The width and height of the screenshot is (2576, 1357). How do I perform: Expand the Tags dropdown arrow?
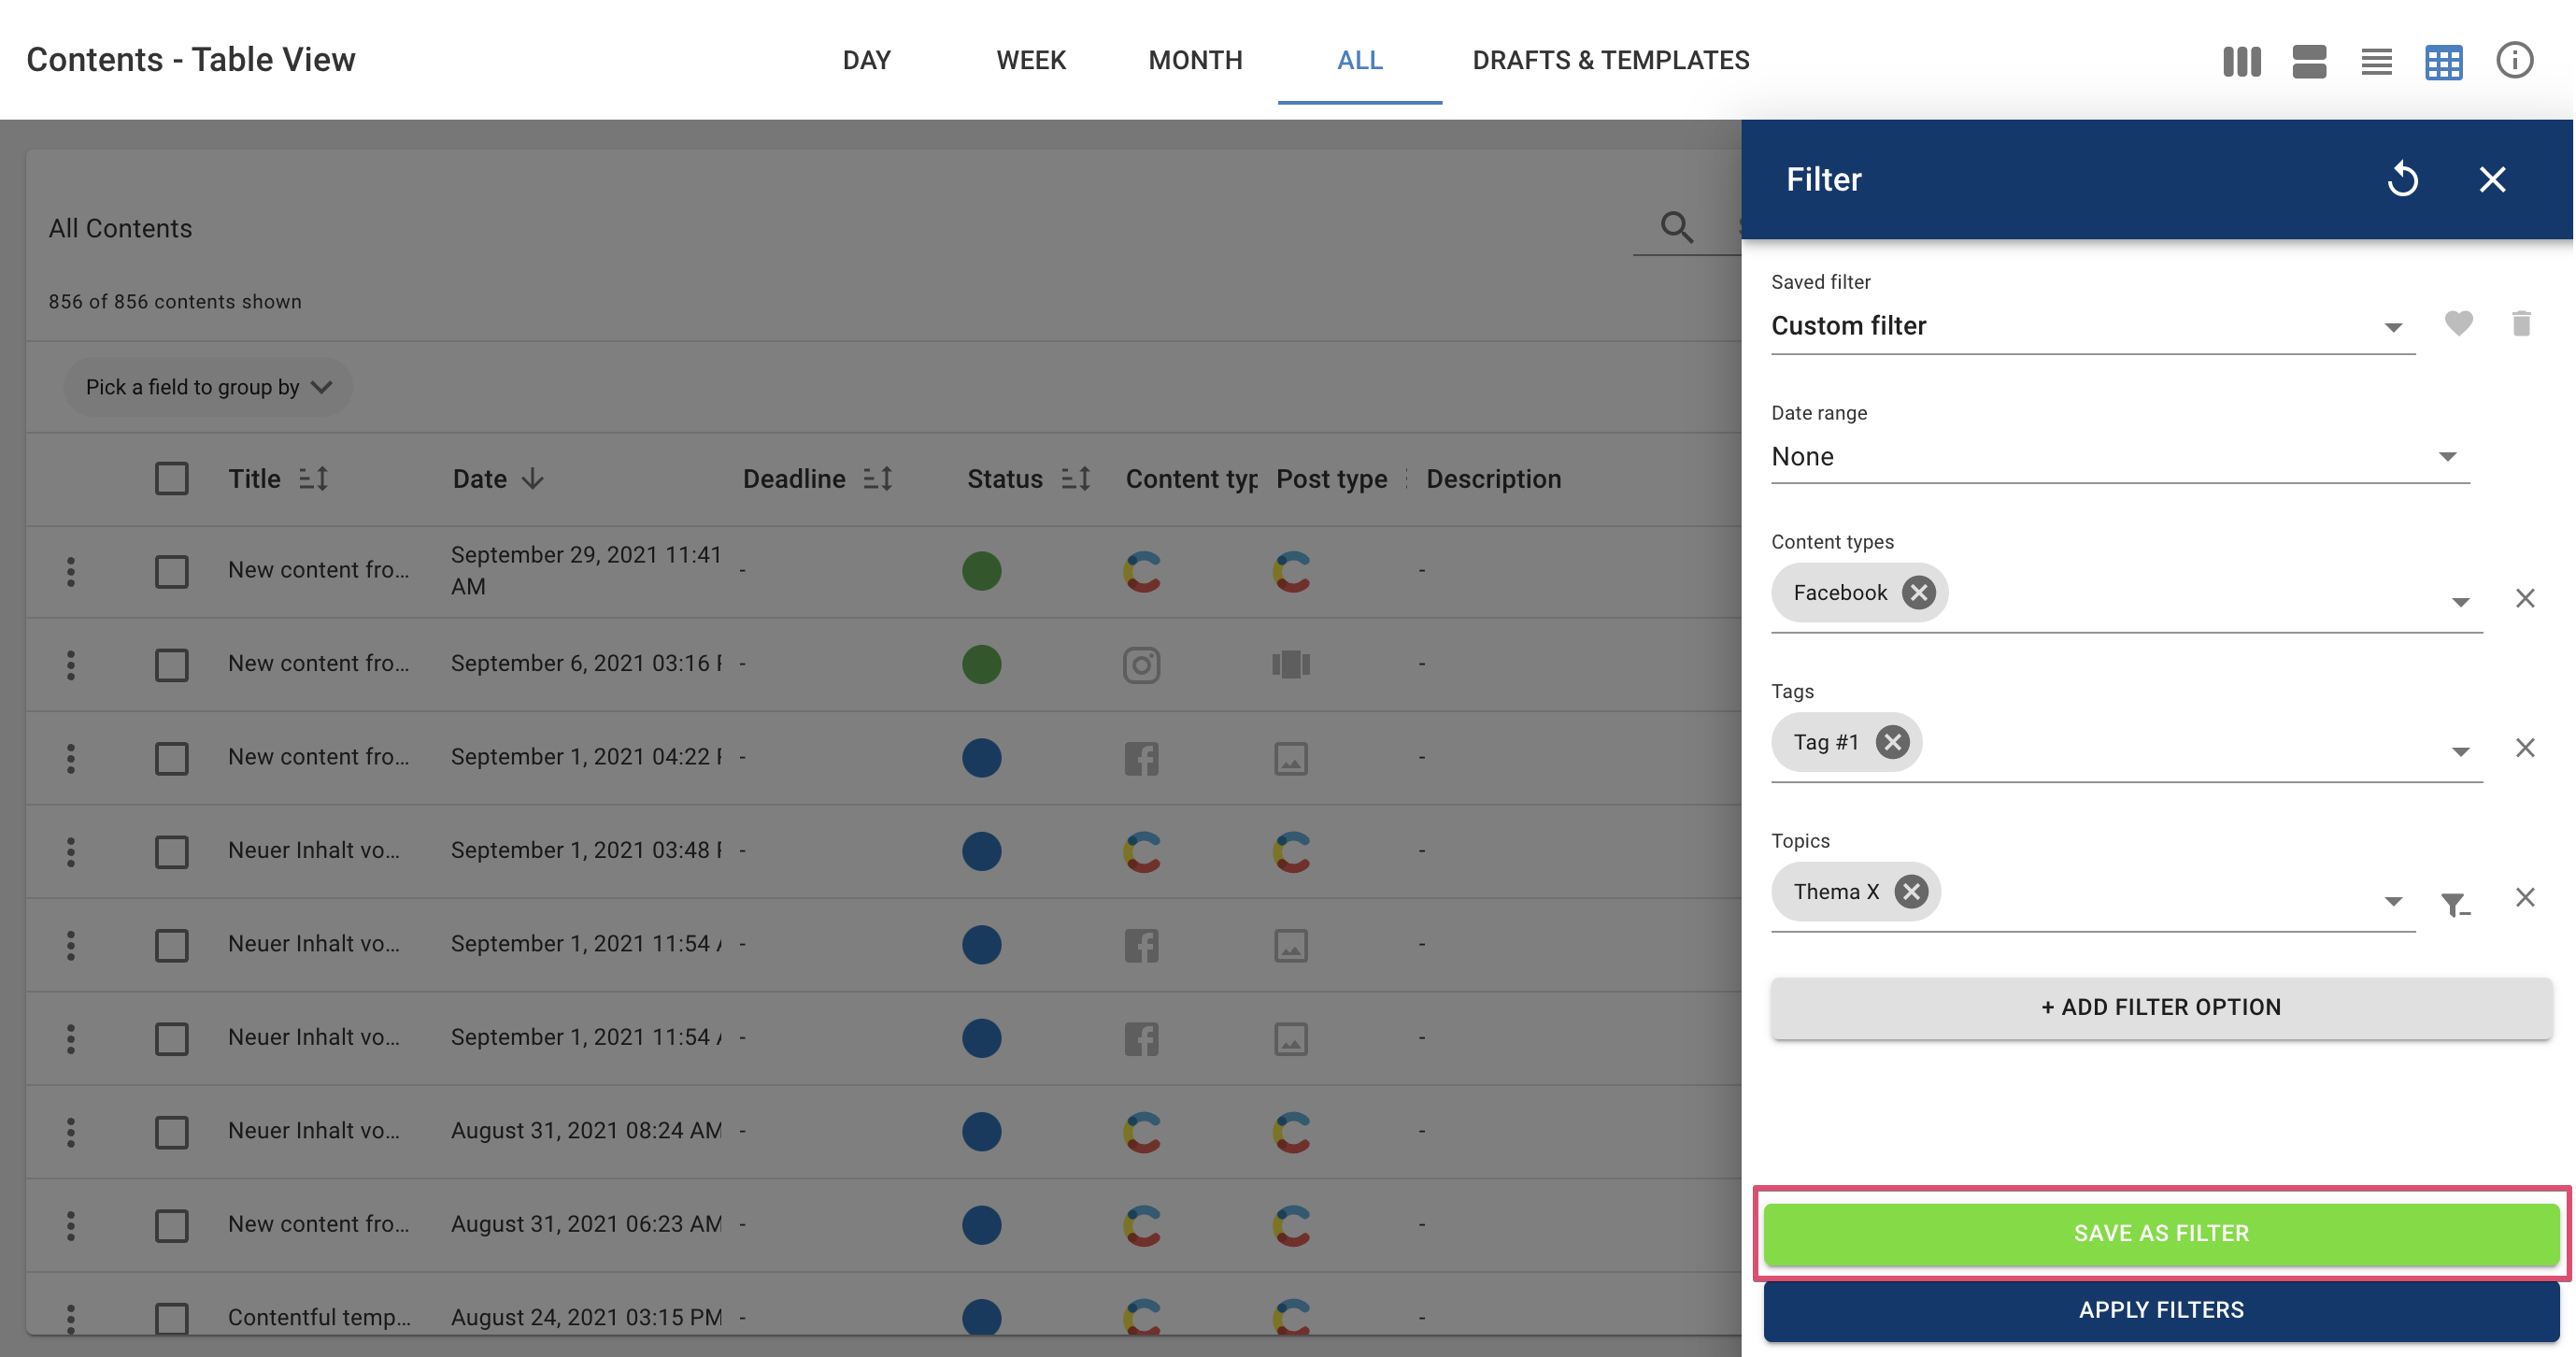click(x=2459, y=752)
